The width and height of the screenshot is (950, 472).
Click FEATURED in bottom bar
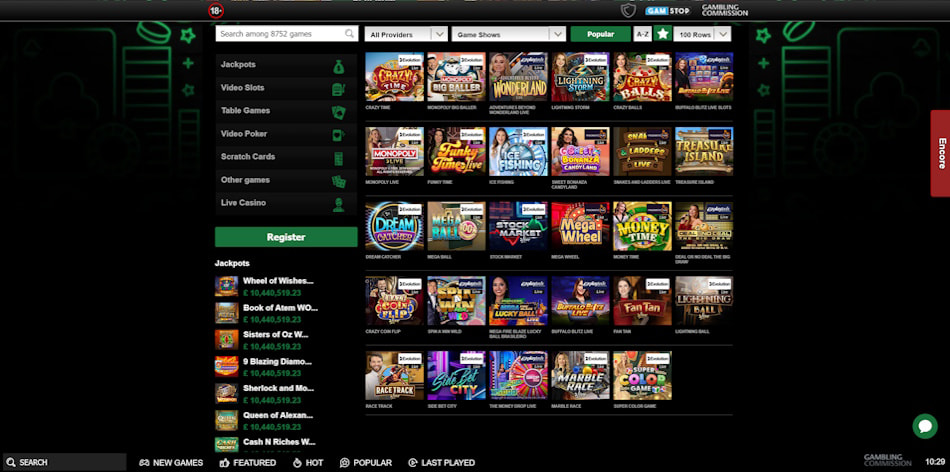[248, 462]
